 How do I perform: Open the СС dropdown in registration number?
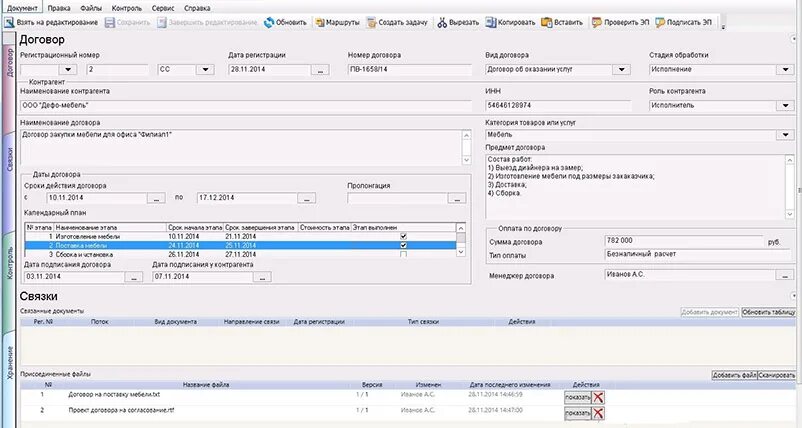(205, 70)
